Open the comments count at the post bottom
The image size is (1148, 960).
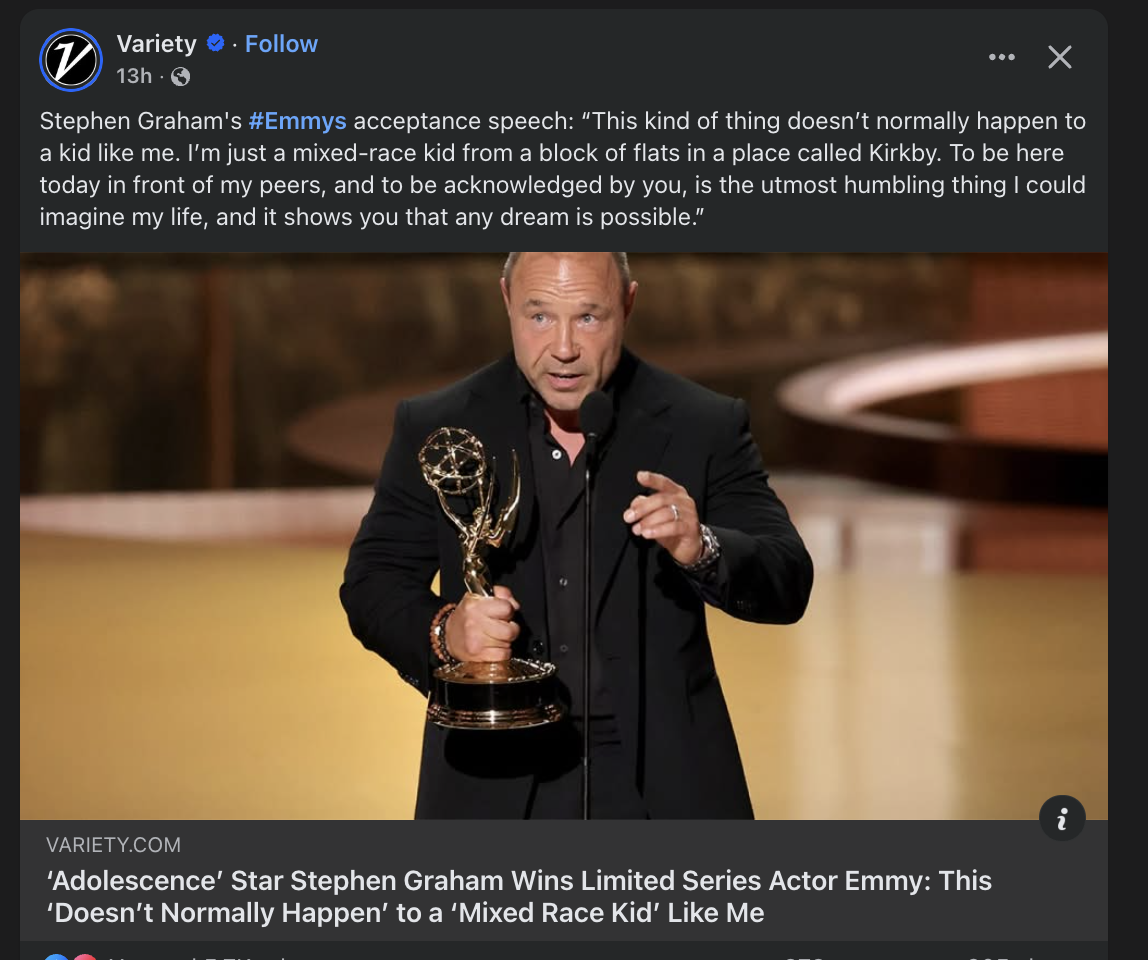click(x=804, y=956)
